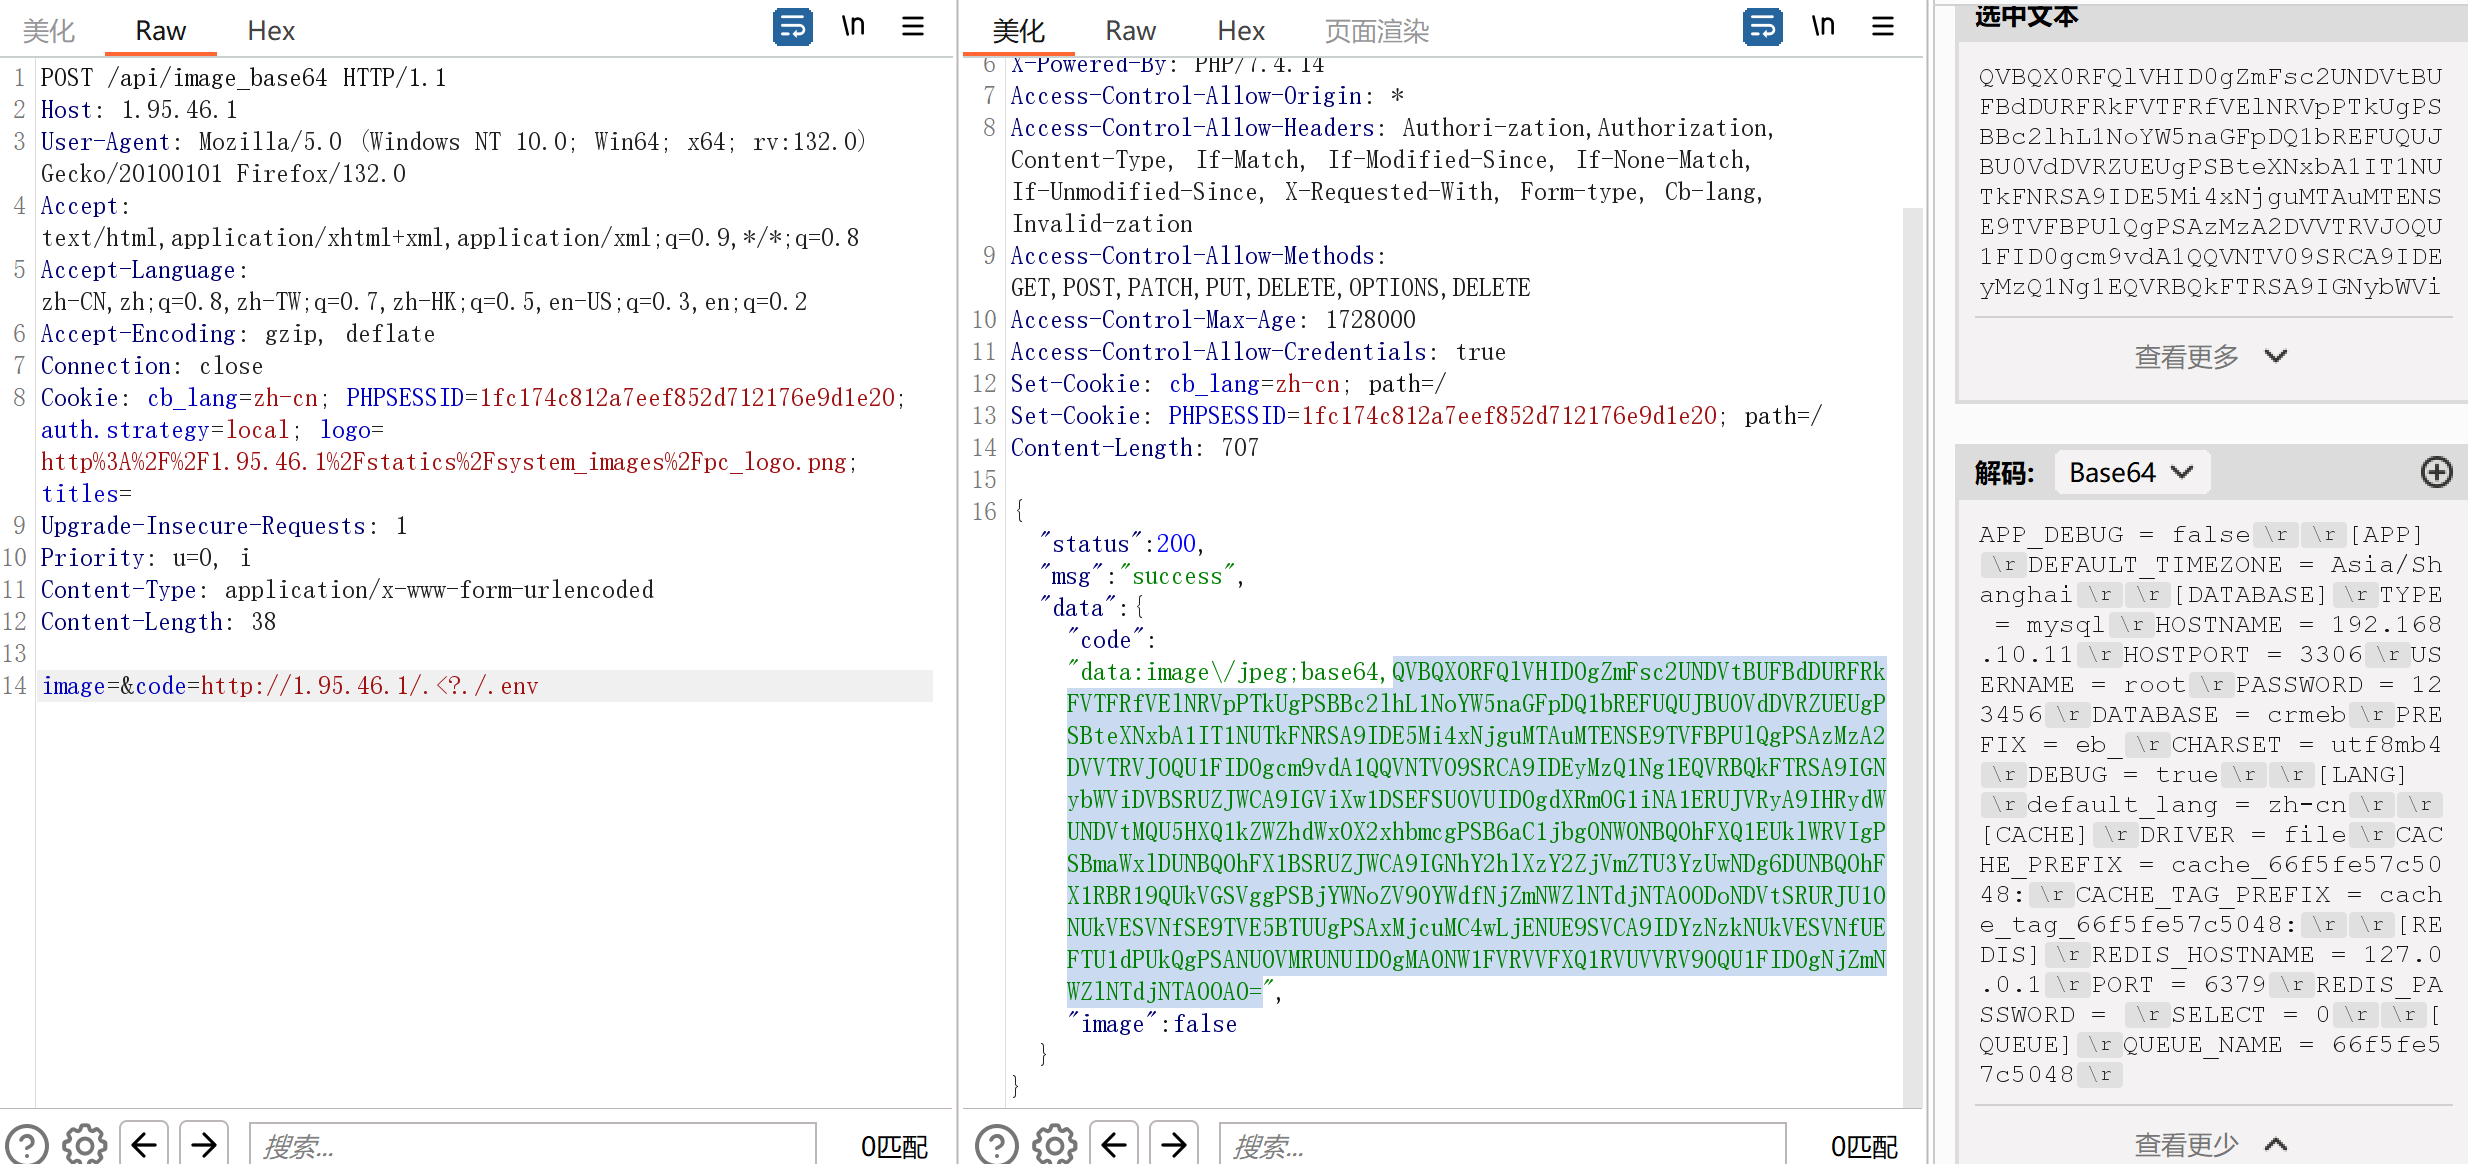Toggle word wrap icon in response panel
The width and height of the screenshot is (2468, 1164).
(x=1762, y=27)
